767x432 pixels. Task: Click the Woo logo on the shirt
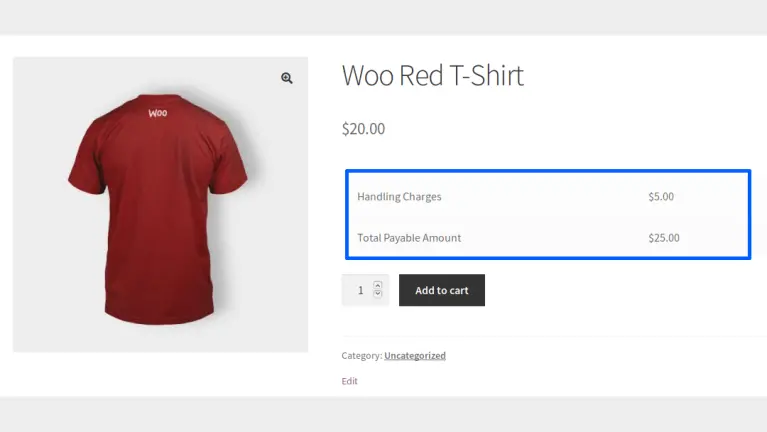coord(158,113)
